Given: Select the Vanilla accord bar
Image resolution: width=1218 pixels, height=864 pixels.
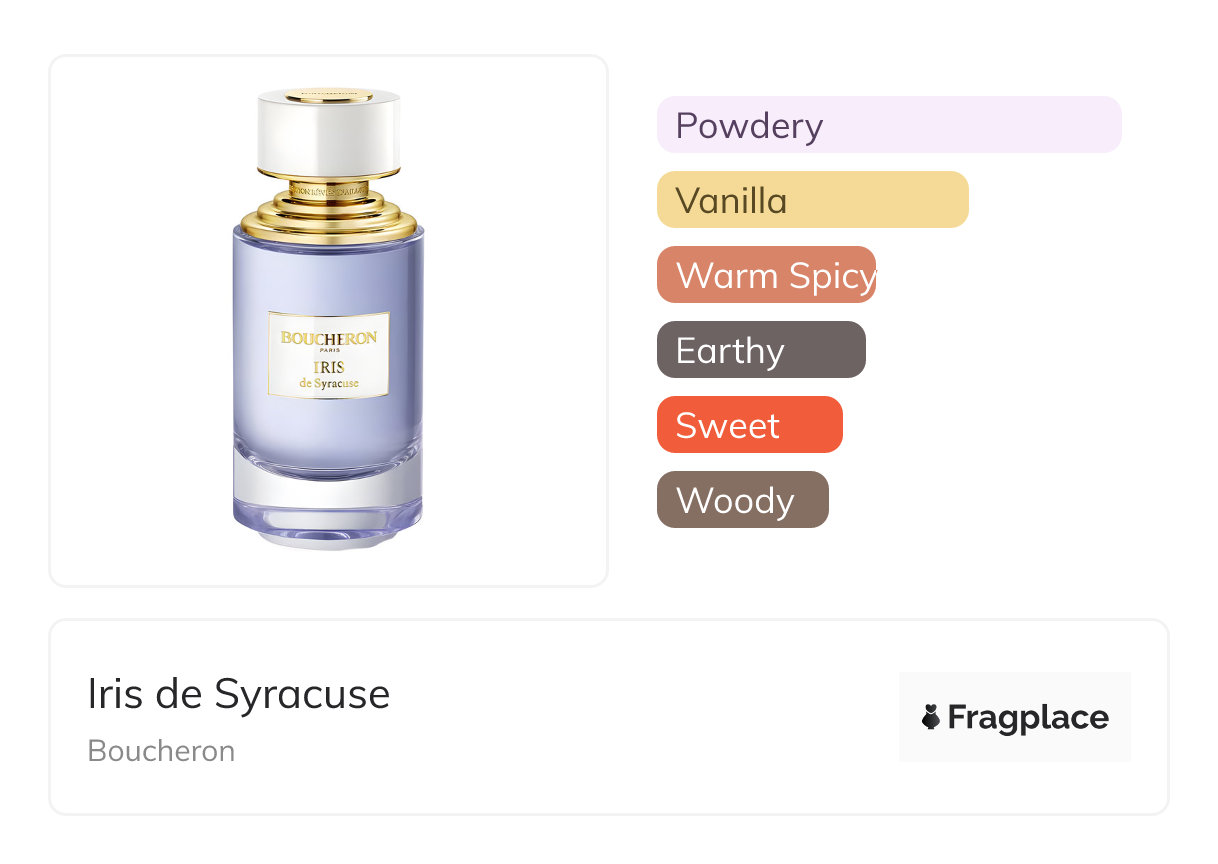Looking at the screenshot, I should coord(813,200).
